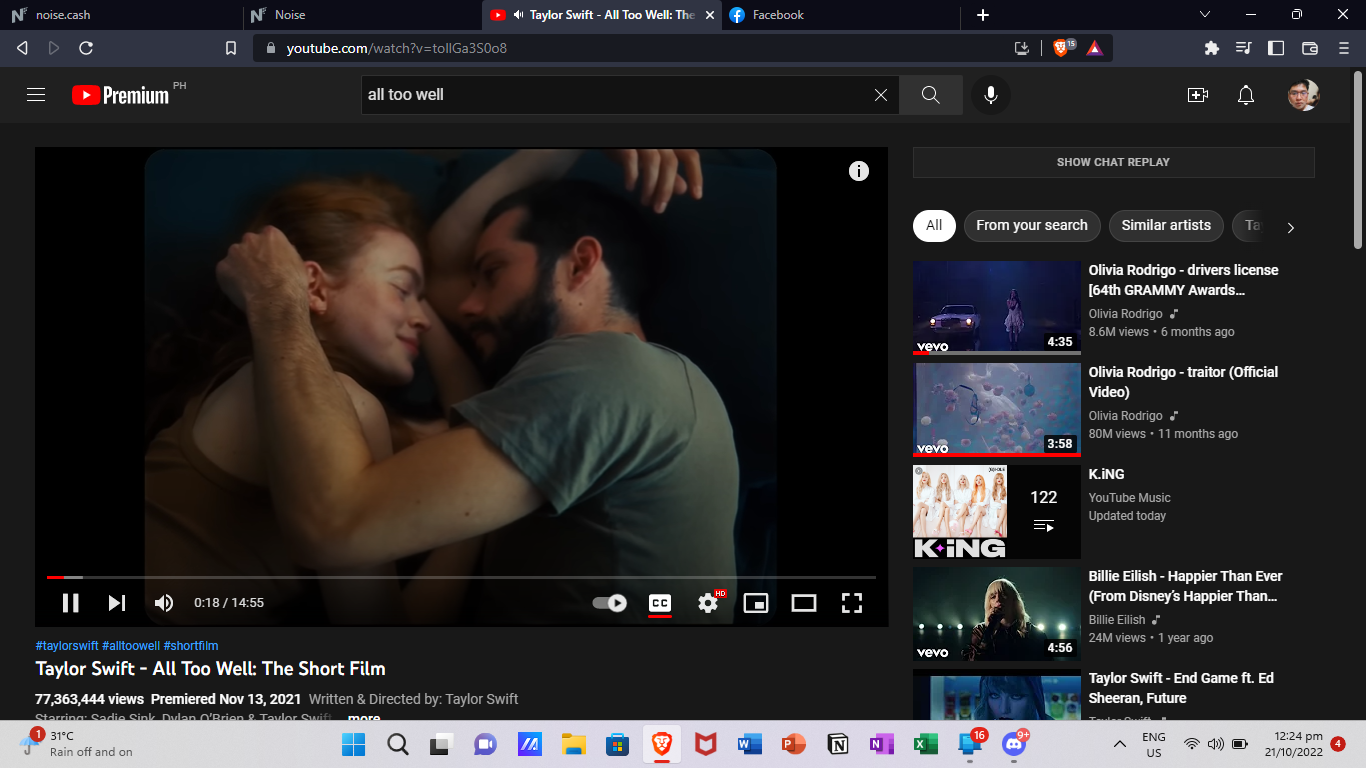Open player settings gear
1366x768 pixels.
click(x=709, y=603)
